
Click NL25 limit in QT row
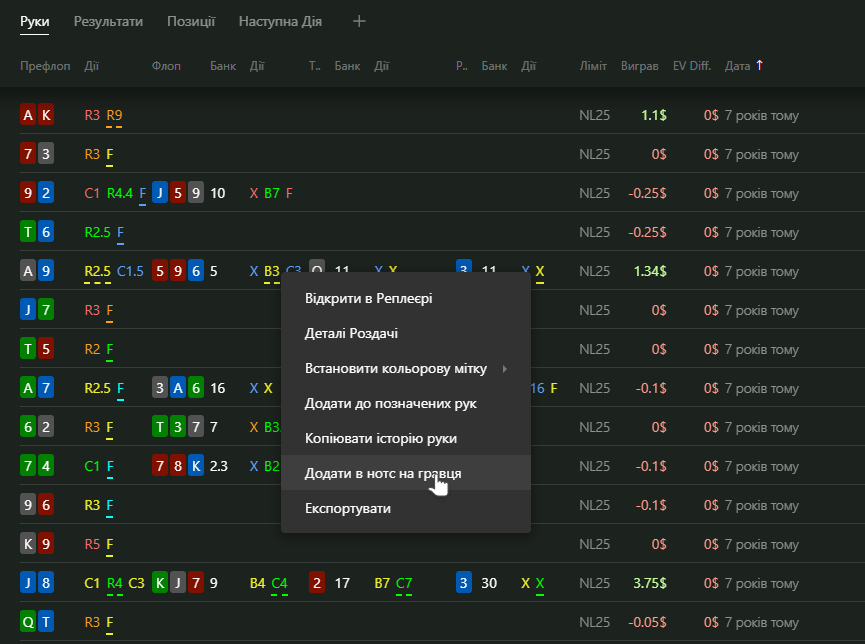594,622
